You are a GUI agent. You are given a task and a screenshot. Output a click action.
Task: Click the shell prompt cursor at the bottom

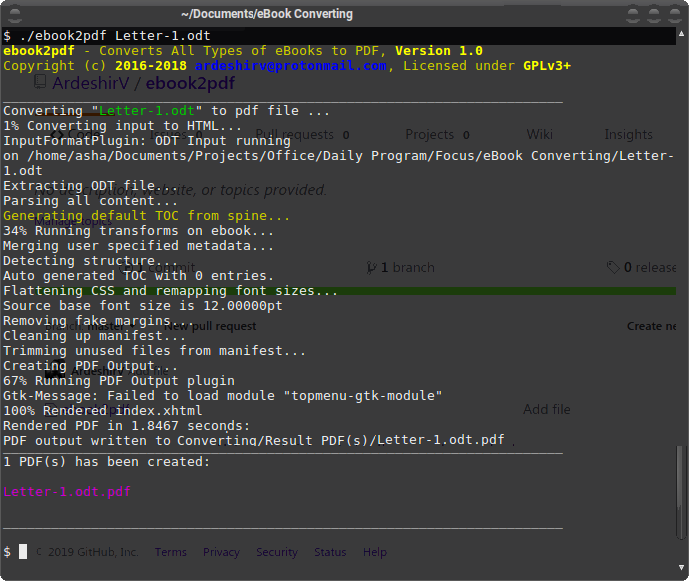23,552
